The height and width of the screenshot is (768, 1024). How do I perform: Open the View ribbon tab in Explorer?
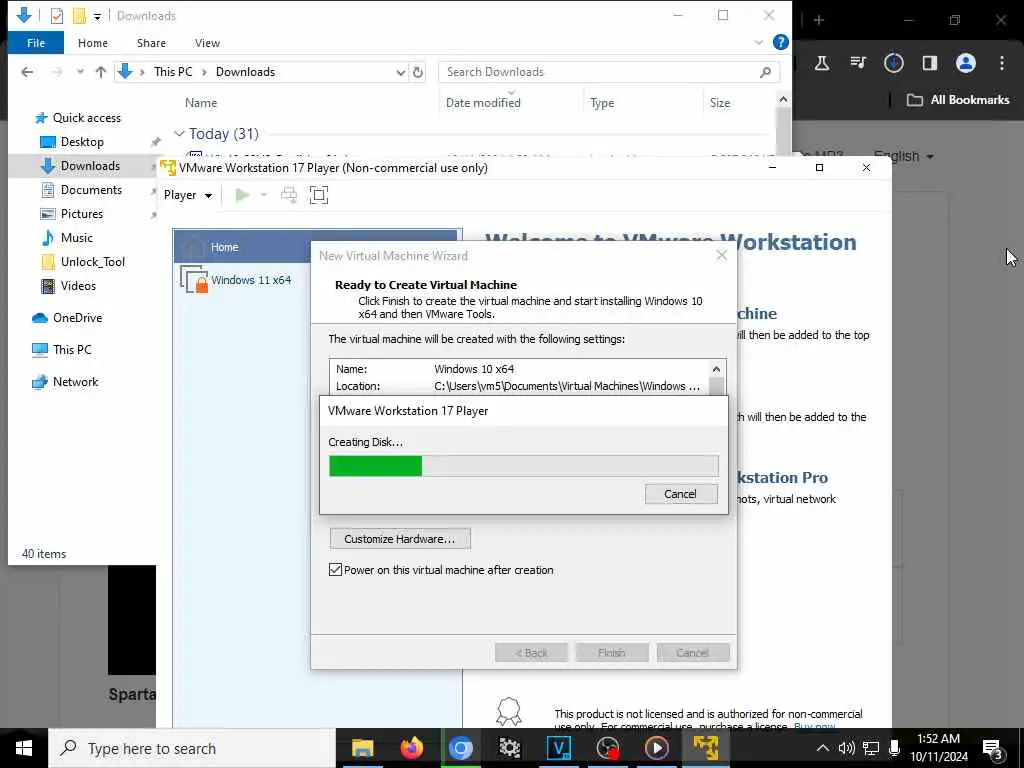[207, 43]
